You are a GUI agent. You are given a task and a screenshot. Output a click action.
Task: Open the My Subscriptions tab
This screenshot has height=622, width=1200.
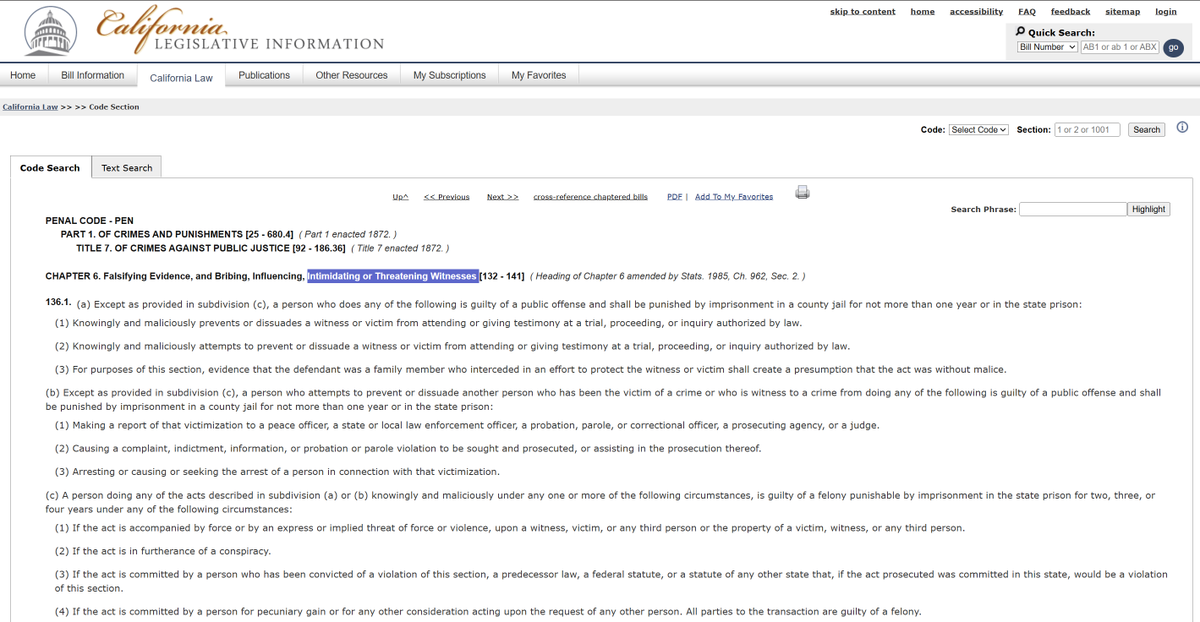click(450, 75)
